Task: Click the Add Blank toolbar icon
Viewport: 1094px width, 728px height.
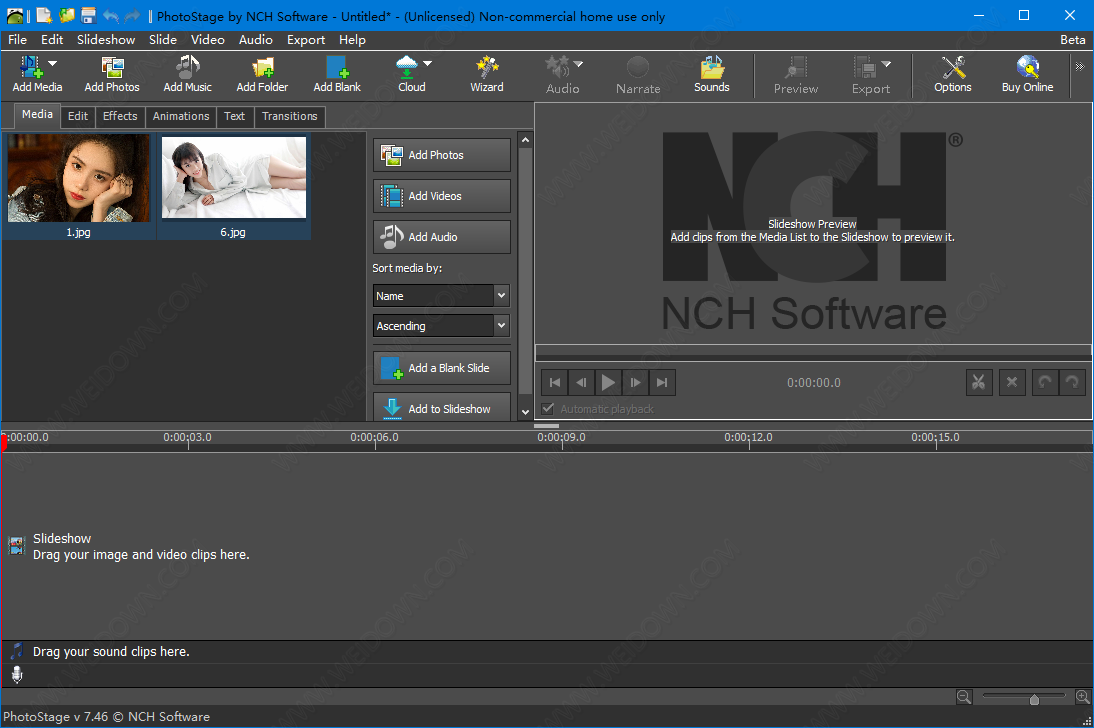Action: 337,67
